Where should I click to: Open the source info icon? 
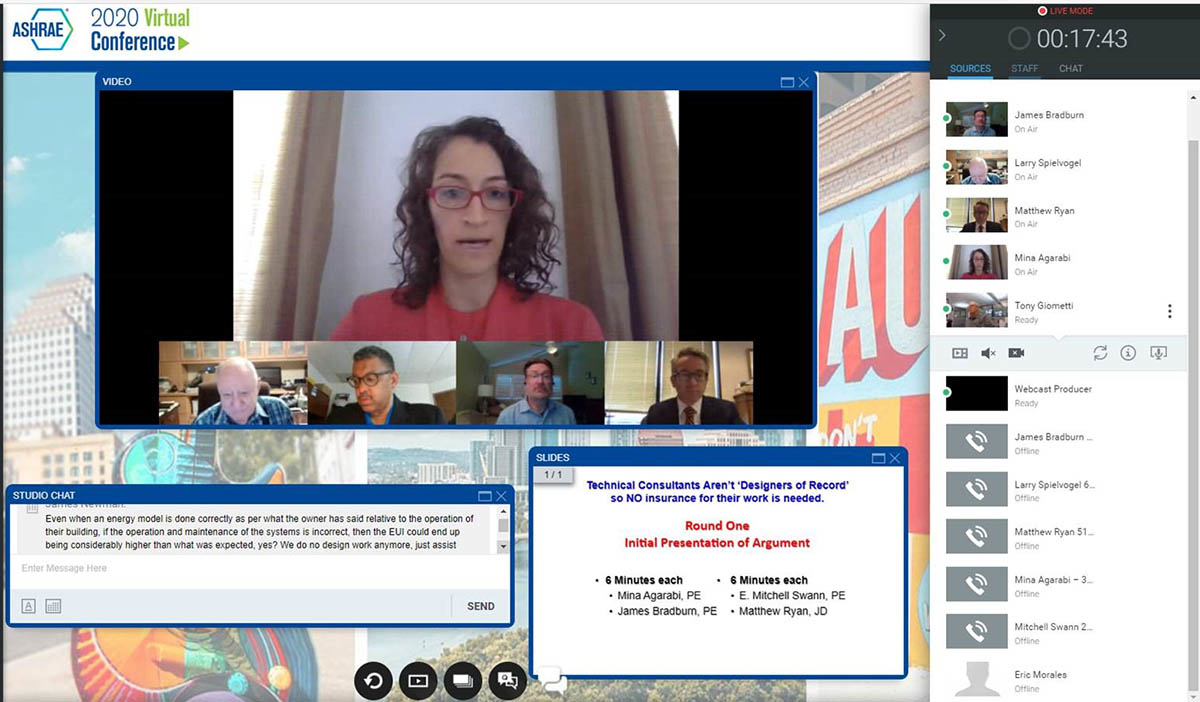[x=1128, y=353]
